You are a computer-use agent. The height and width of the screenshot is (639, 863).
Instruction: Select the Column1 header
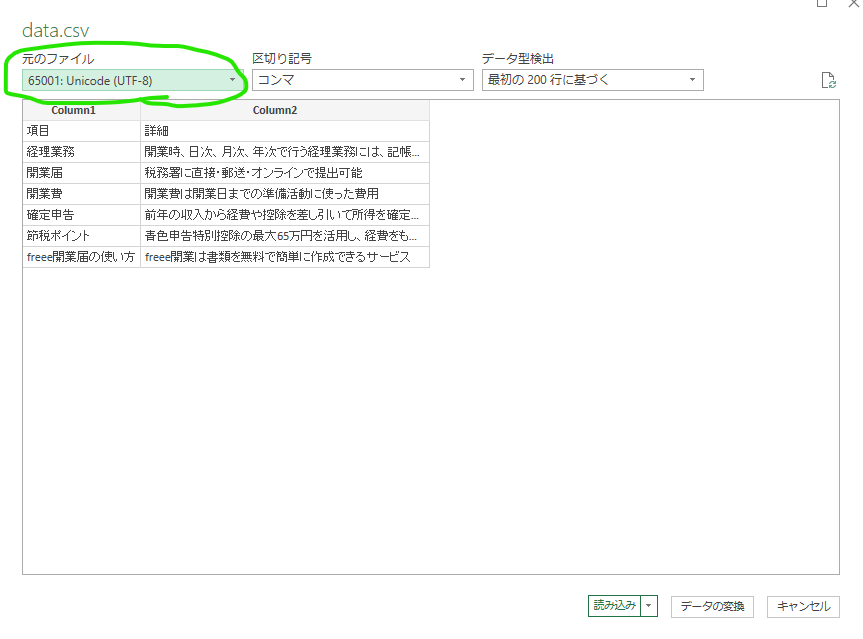(x=81, y=110)
